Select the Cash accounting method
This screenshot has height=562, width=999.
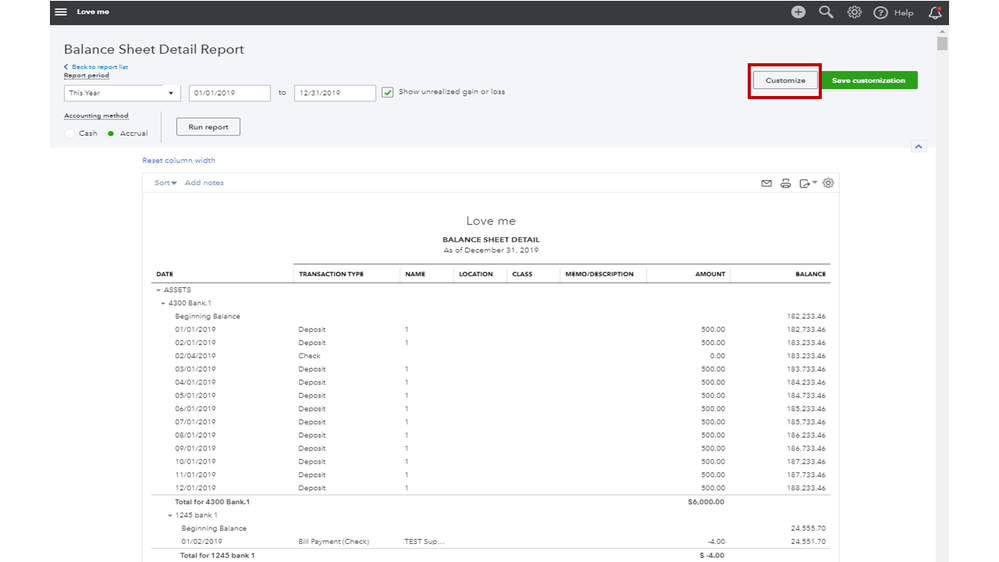click(x=70, y=133)
